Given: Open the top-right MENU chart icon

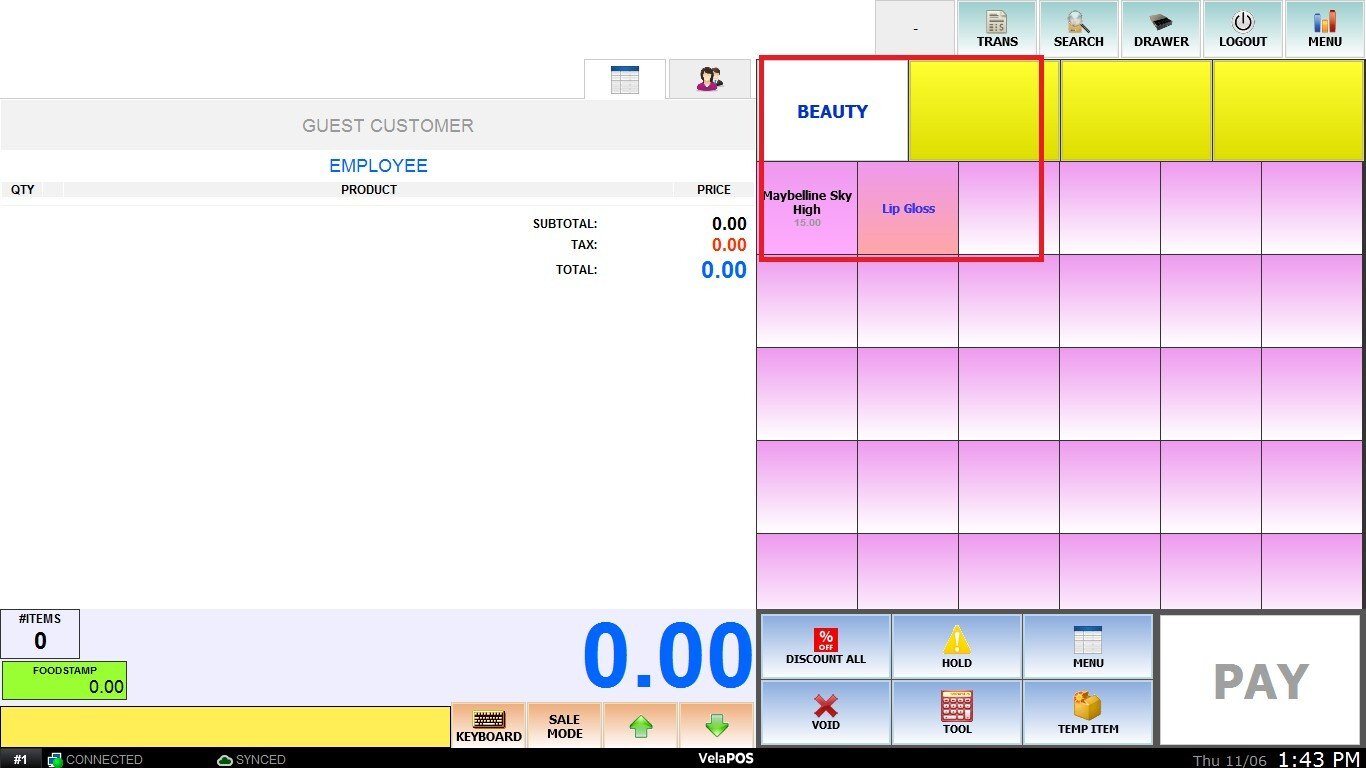Looking at the screenshot, I should [1324, 29].
